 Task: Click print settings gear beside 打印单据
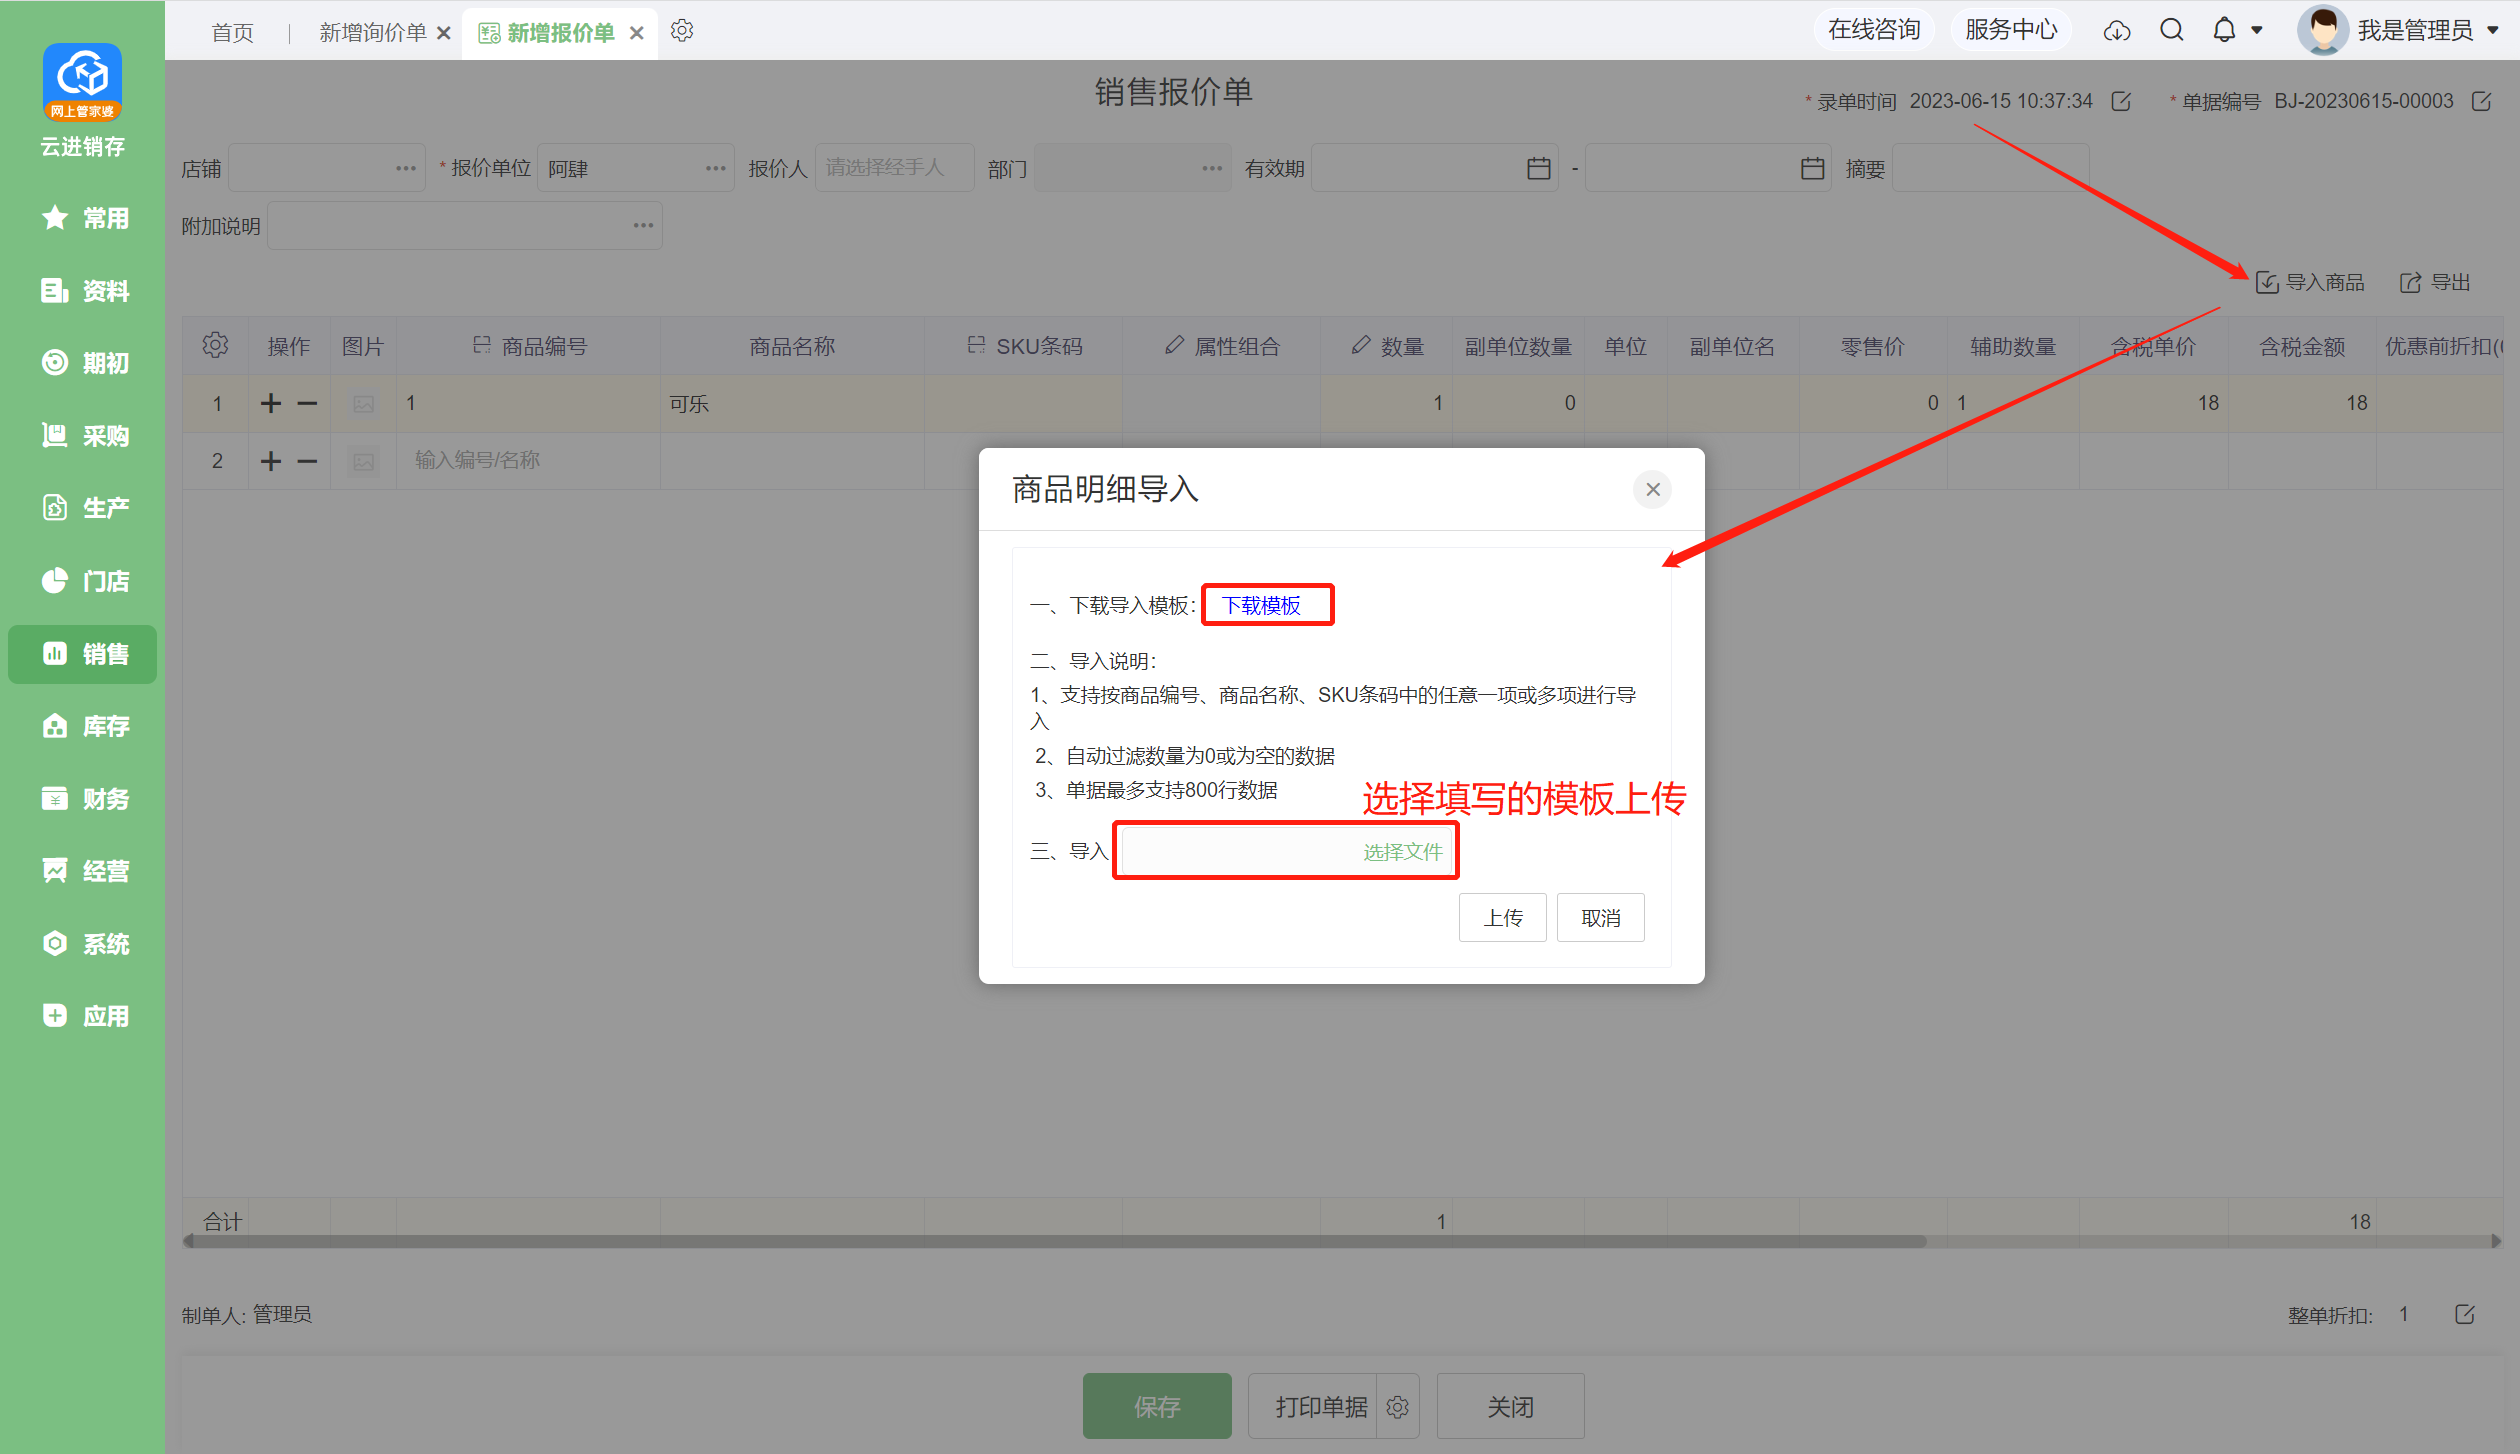(1398, 1407)
